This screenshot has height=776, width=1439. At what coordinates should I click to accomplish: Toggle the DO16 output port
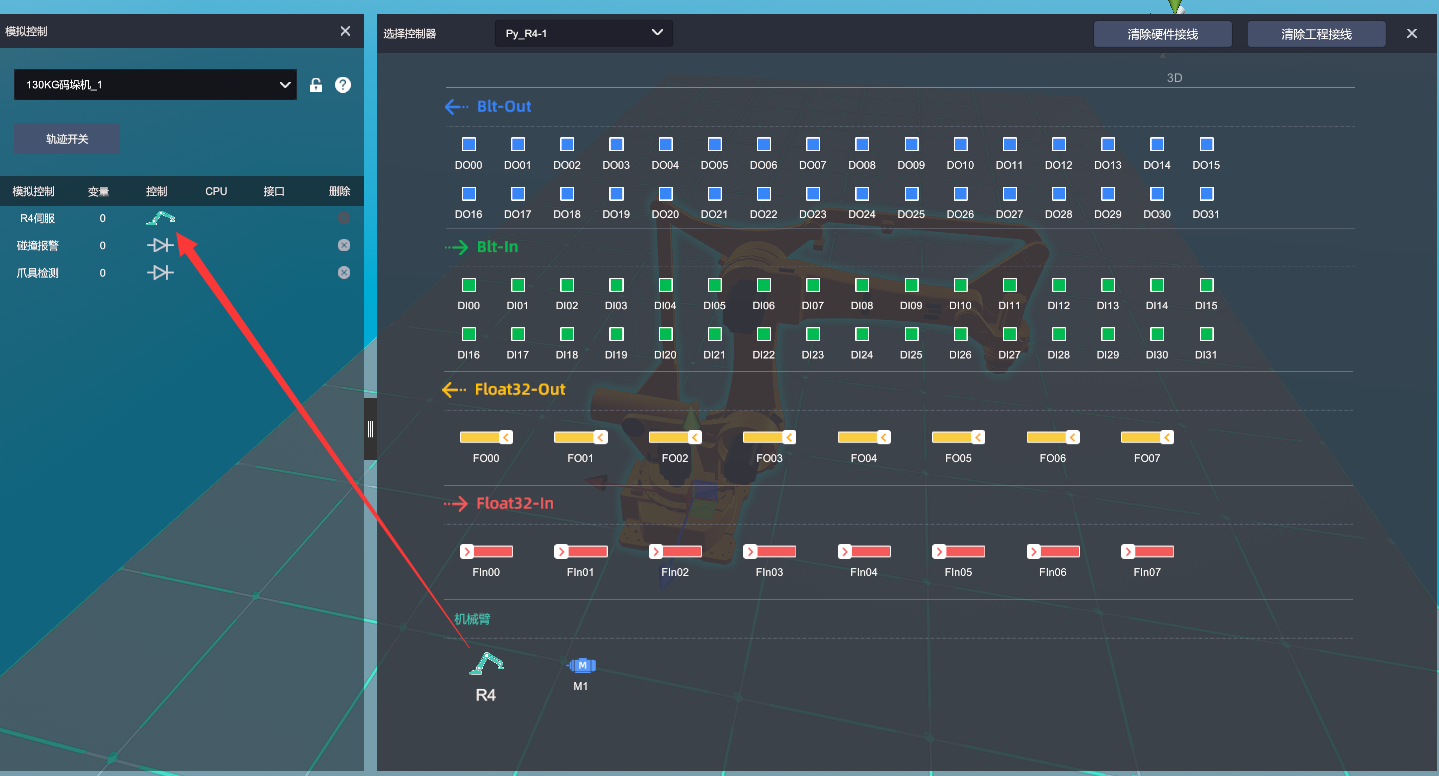click(469, 194)
